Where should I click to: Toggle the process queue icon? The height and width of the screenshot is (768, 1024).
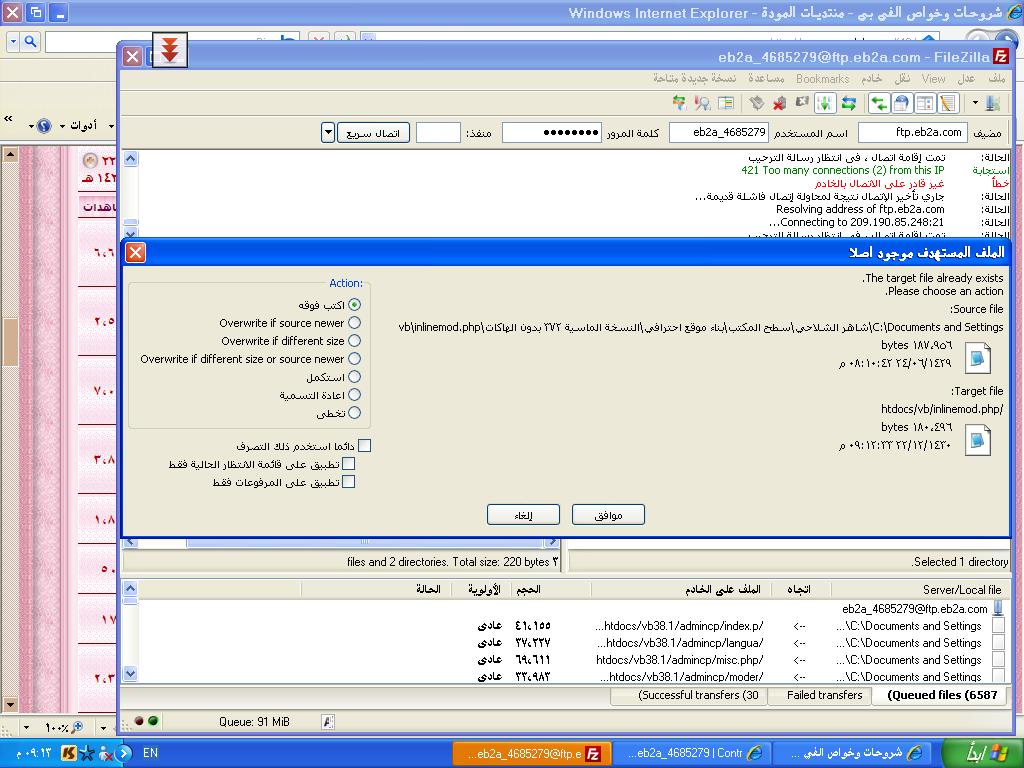pyautogui.click(x=825, y=103)
